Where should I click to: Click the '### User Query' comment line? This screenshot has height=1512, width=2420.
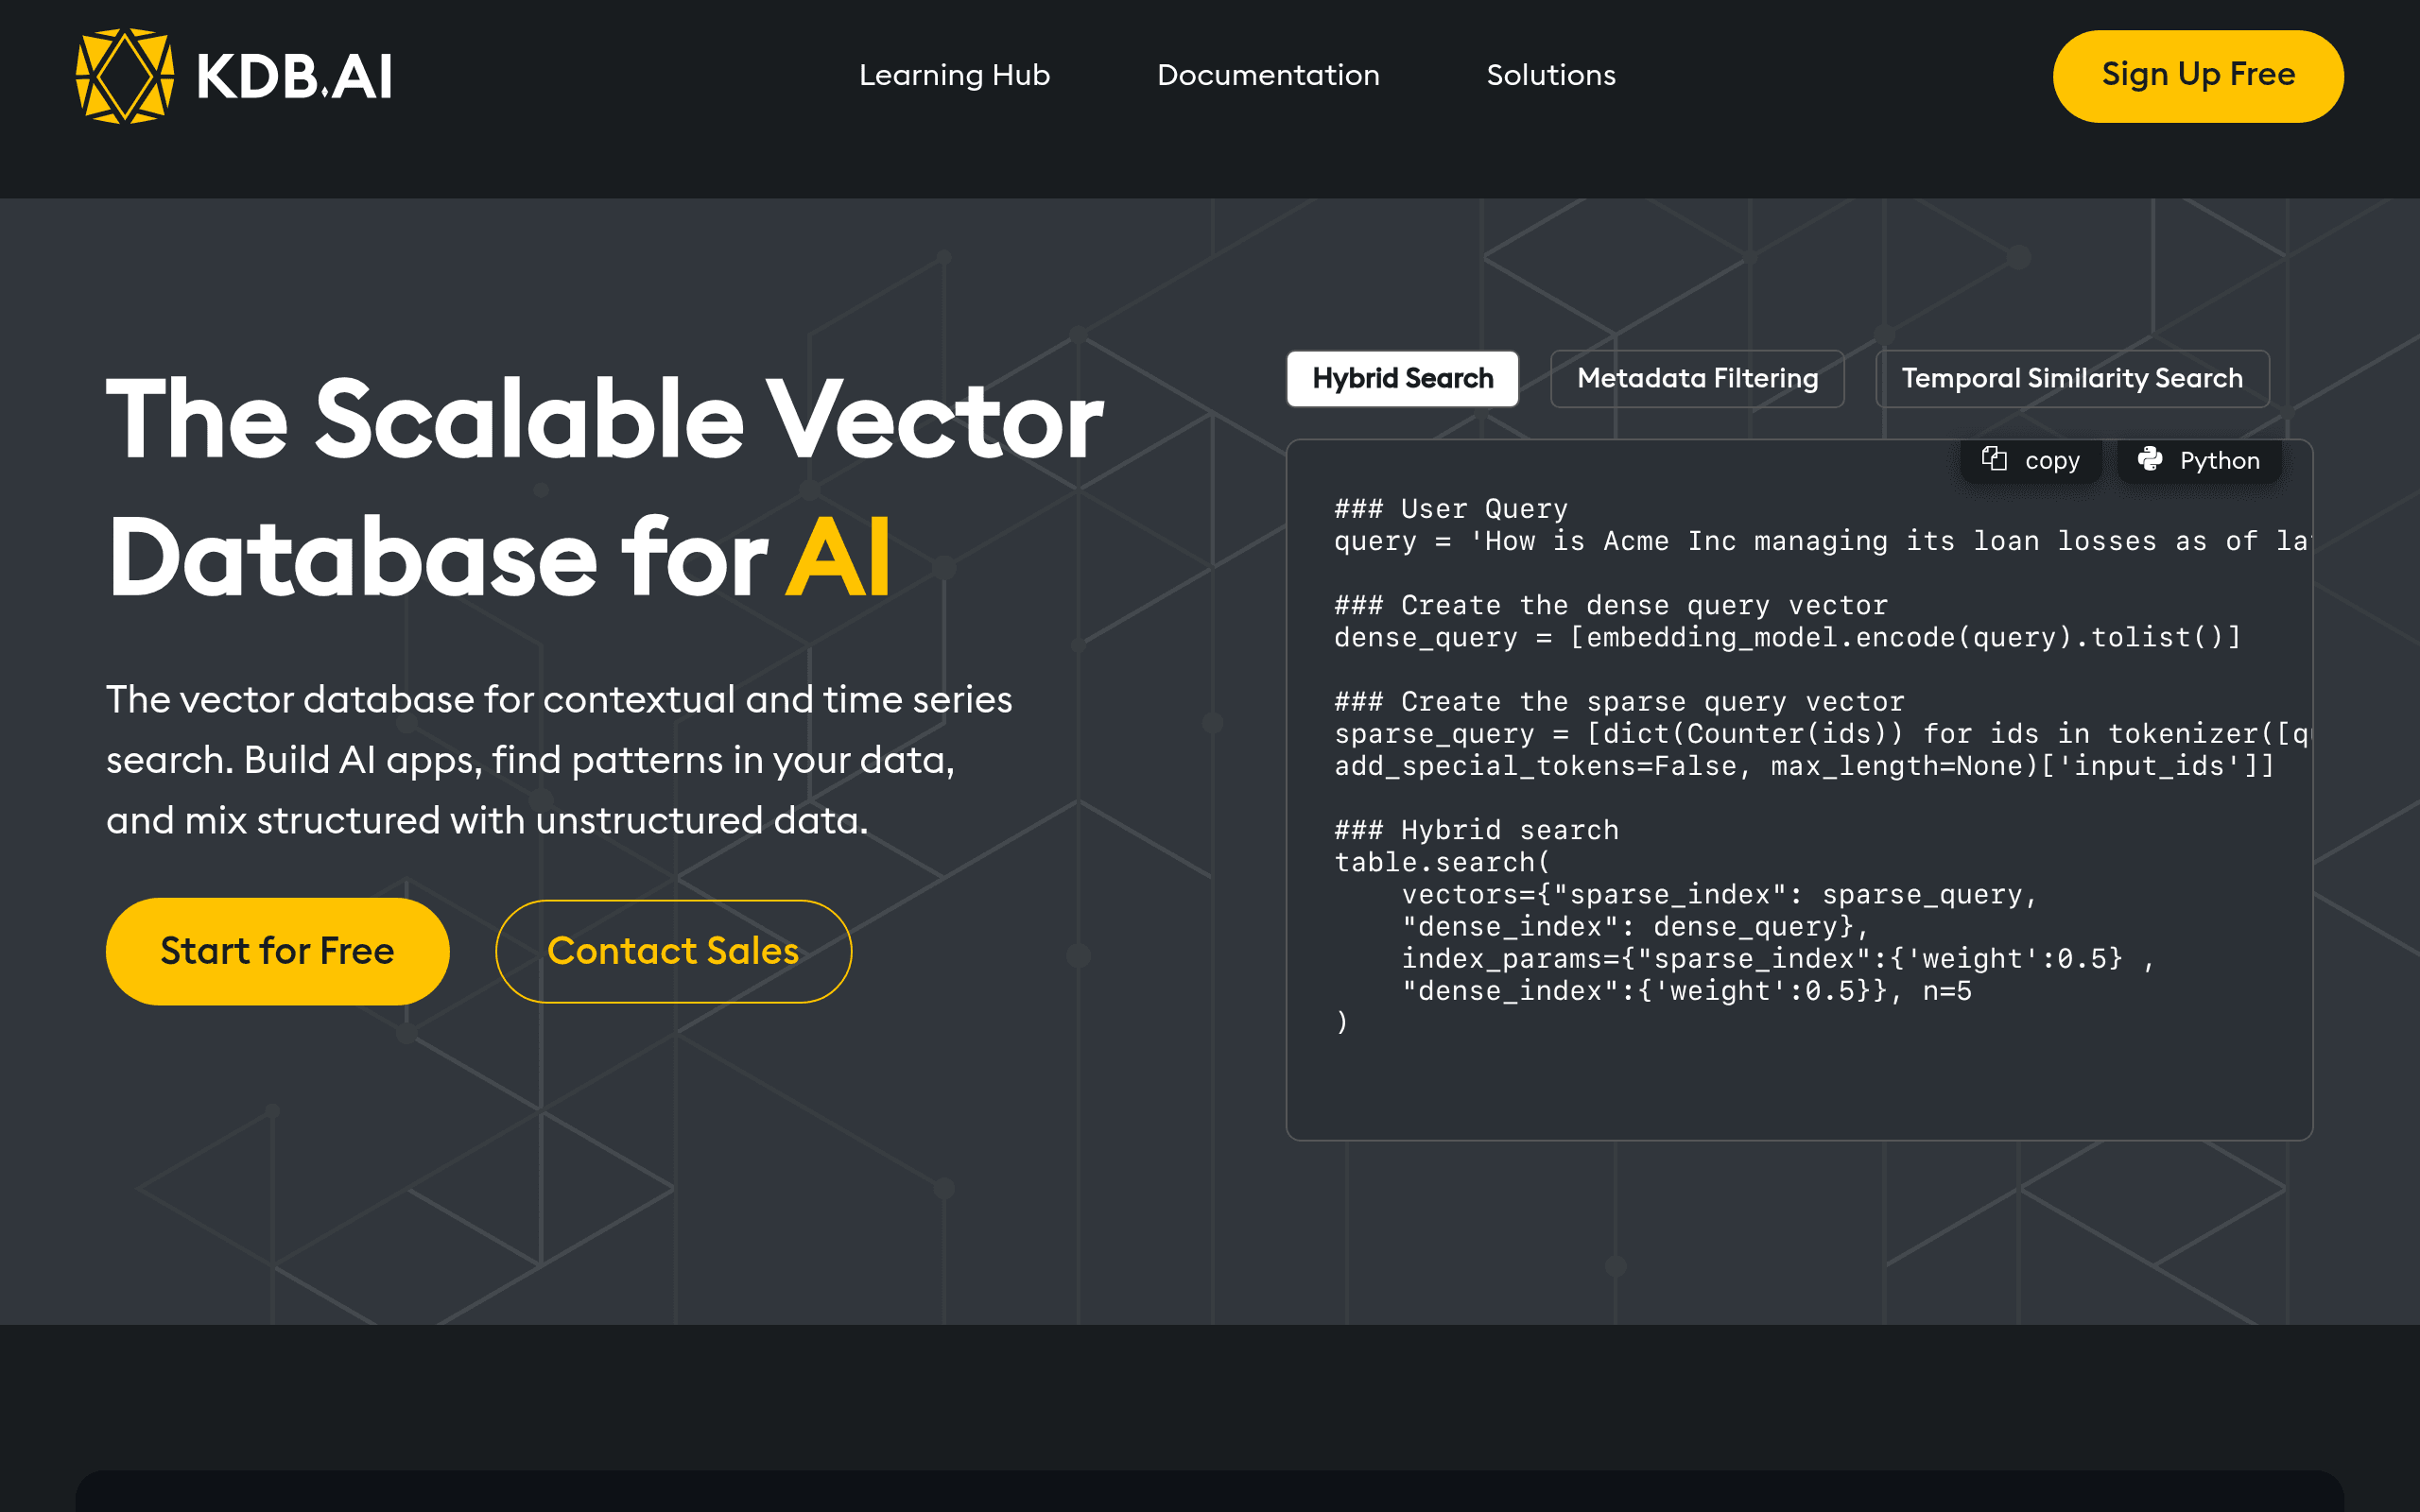coord(1451,509)
